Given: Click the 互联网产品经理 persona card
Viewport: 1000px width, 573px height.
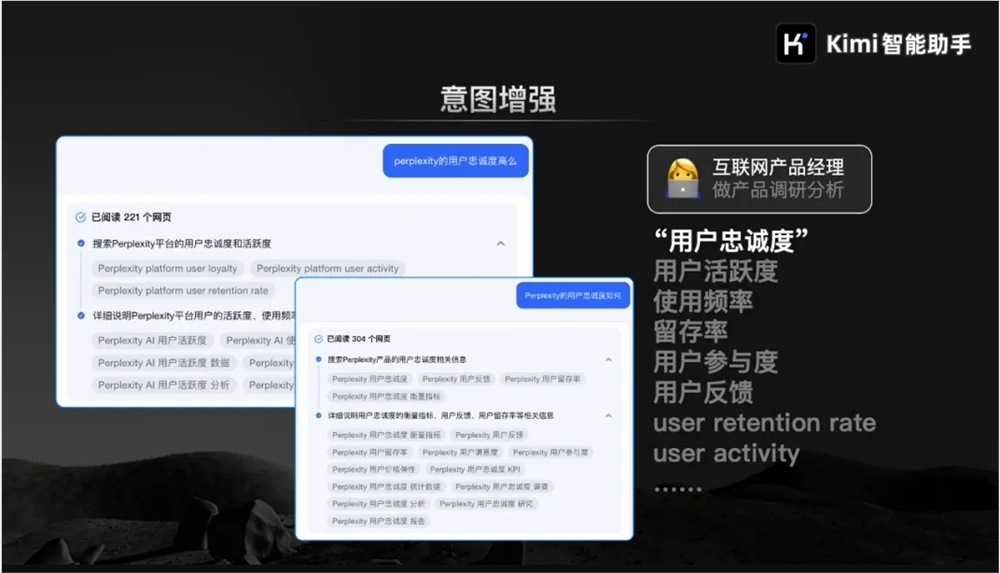Looking at the screenshot, I should coord(759,179).
